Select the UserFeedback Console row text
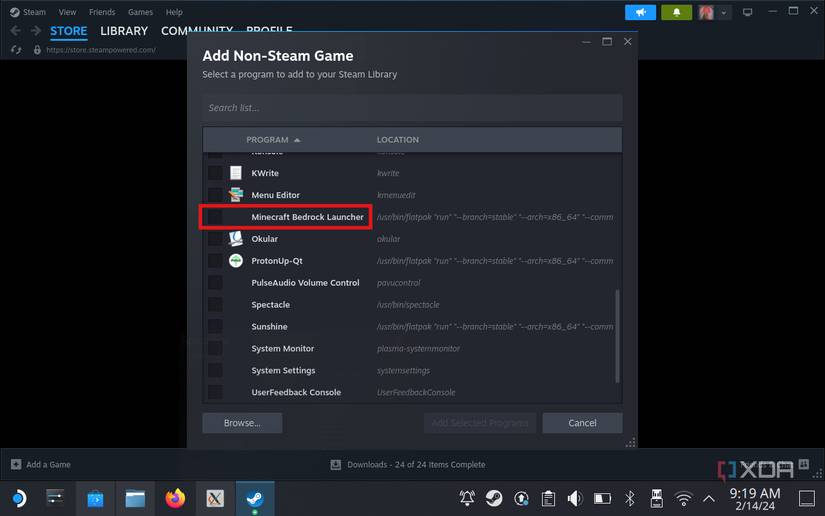825x516 pixels. pos(296,392)
